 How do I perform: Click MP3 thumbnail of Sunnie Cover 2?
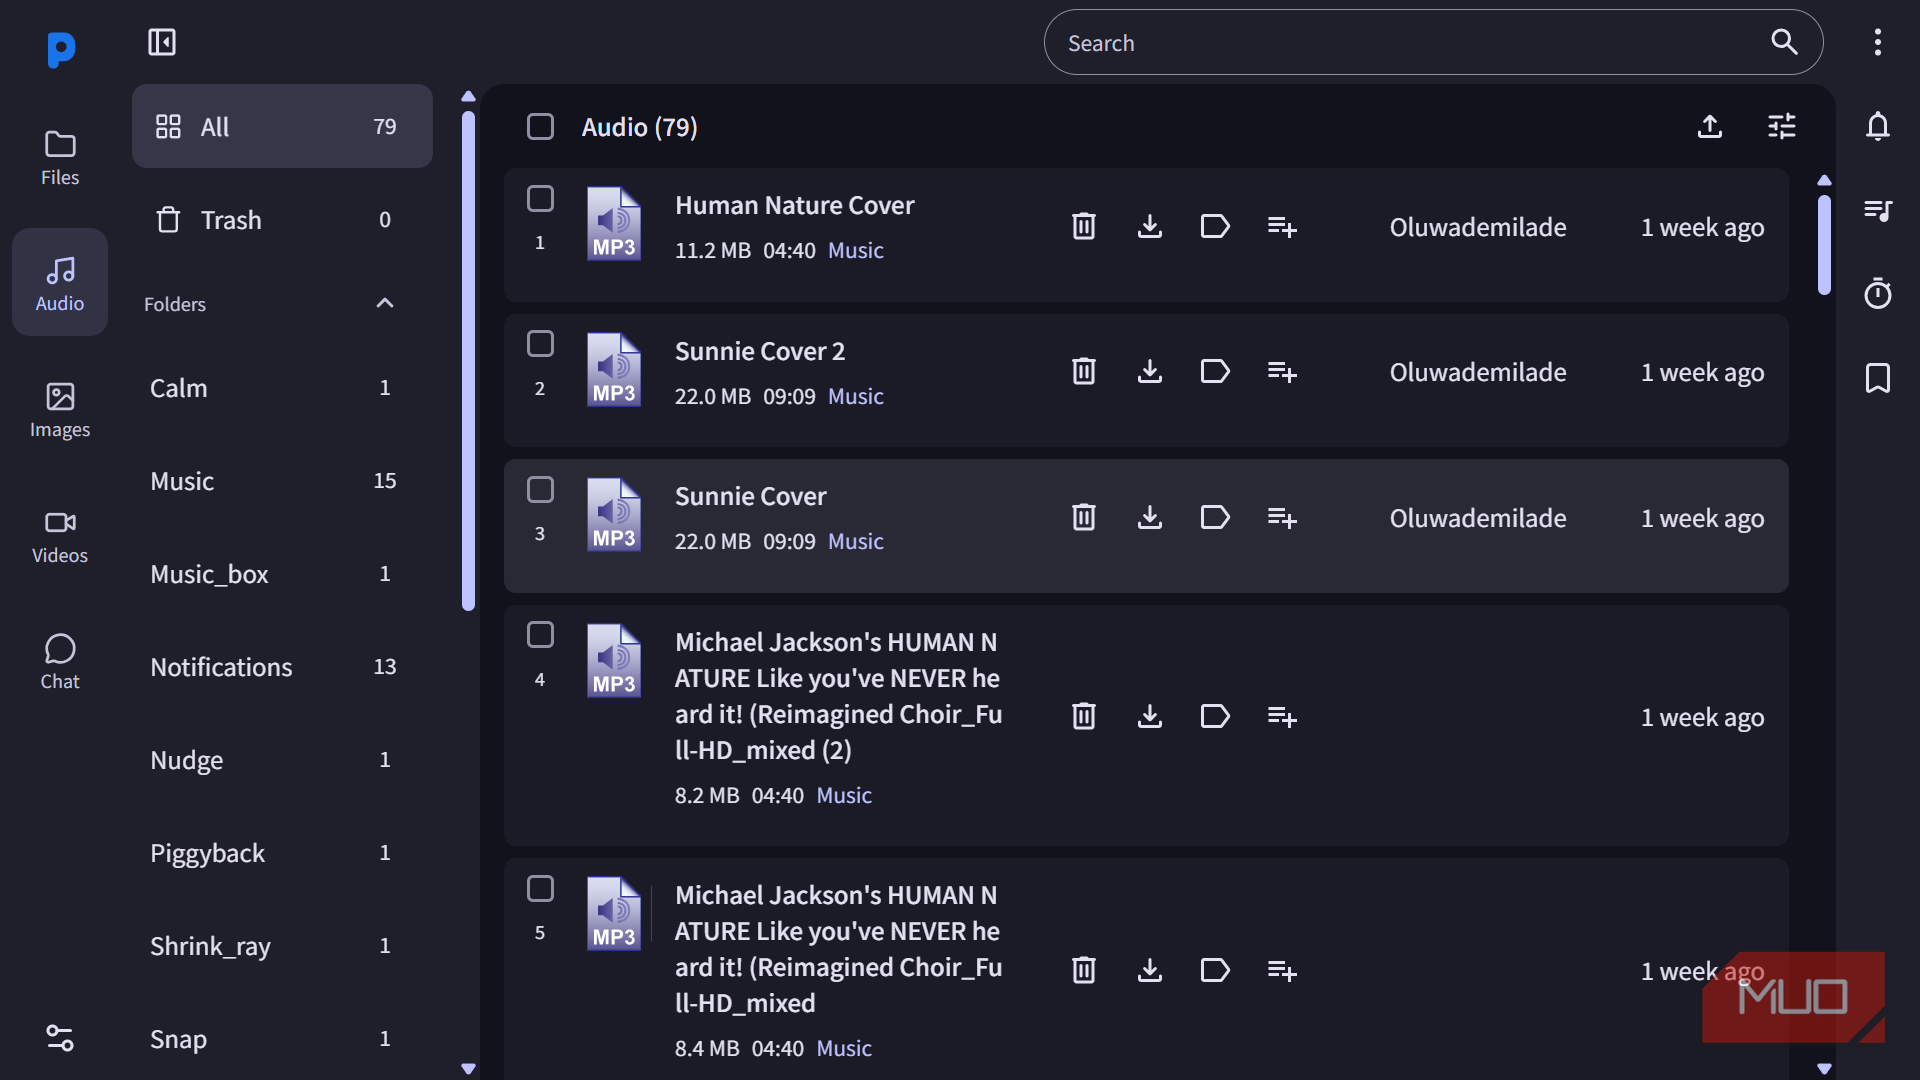pyautogui.click(x=613, y=369)
